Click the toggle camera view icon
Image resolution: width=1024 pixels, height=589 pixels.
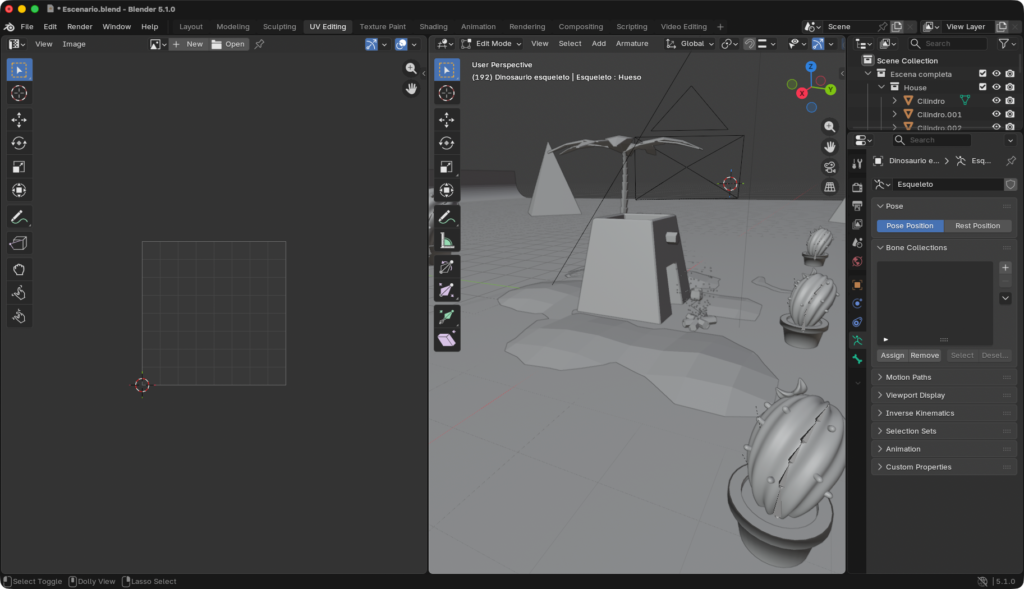(x=829, y=167)
